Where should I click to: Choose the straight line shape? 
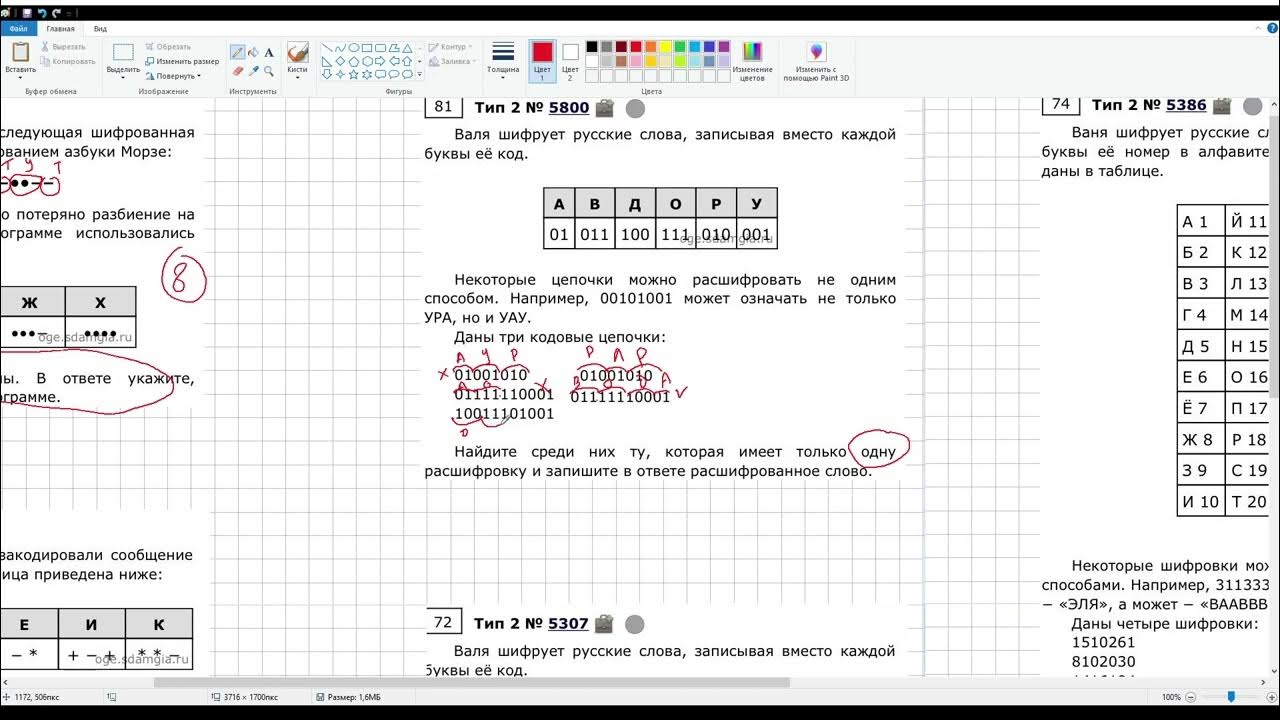(327, 48)
